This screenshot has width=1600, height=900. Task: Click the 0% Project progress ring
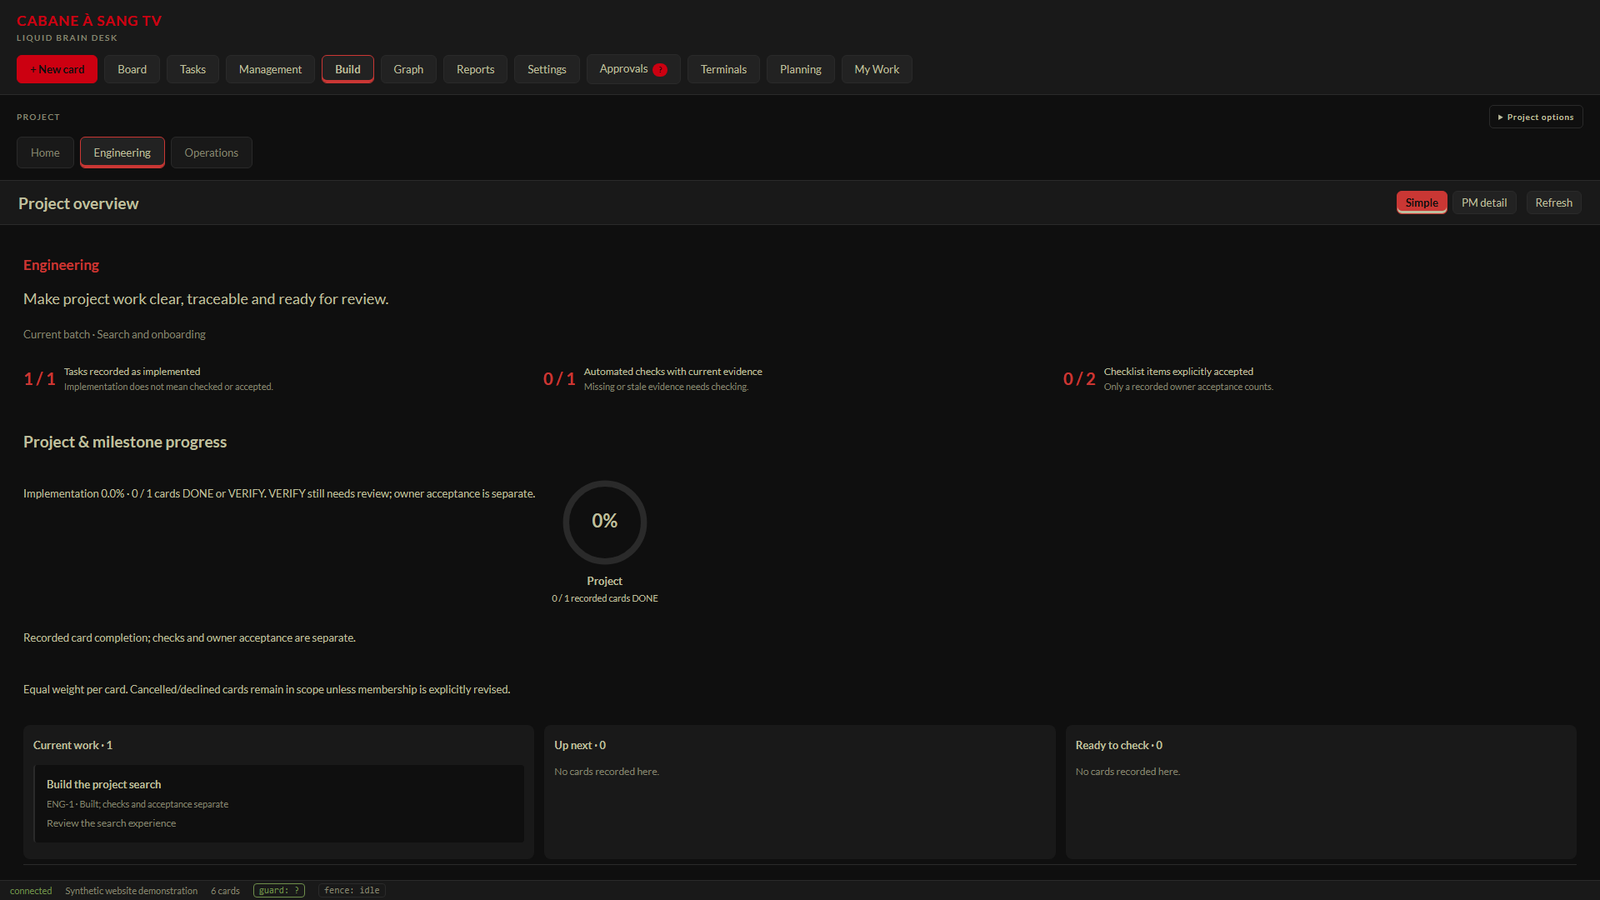point(605,522)
